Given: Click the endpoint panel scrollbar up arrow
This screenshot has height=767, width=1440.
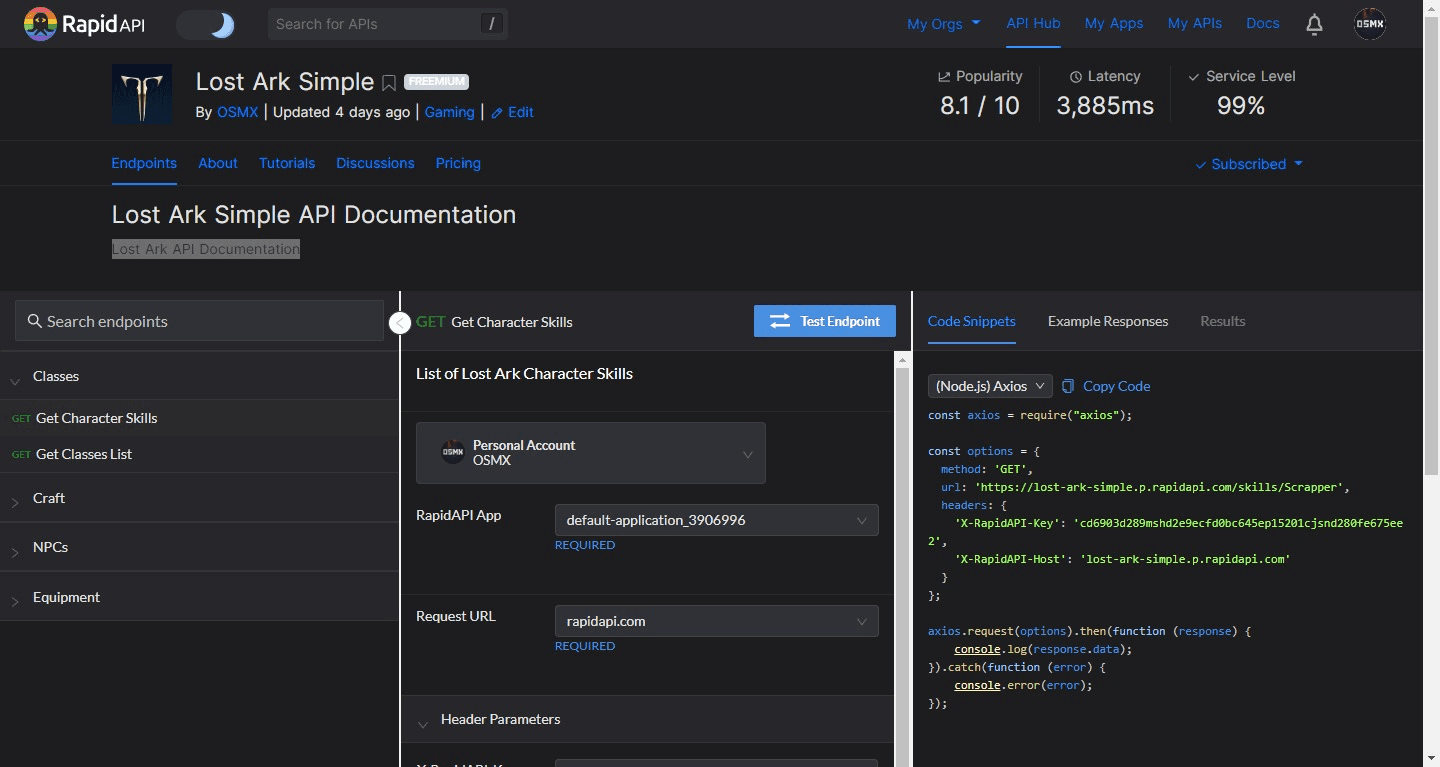Looking at the screenshot, I should click(902, 360).
